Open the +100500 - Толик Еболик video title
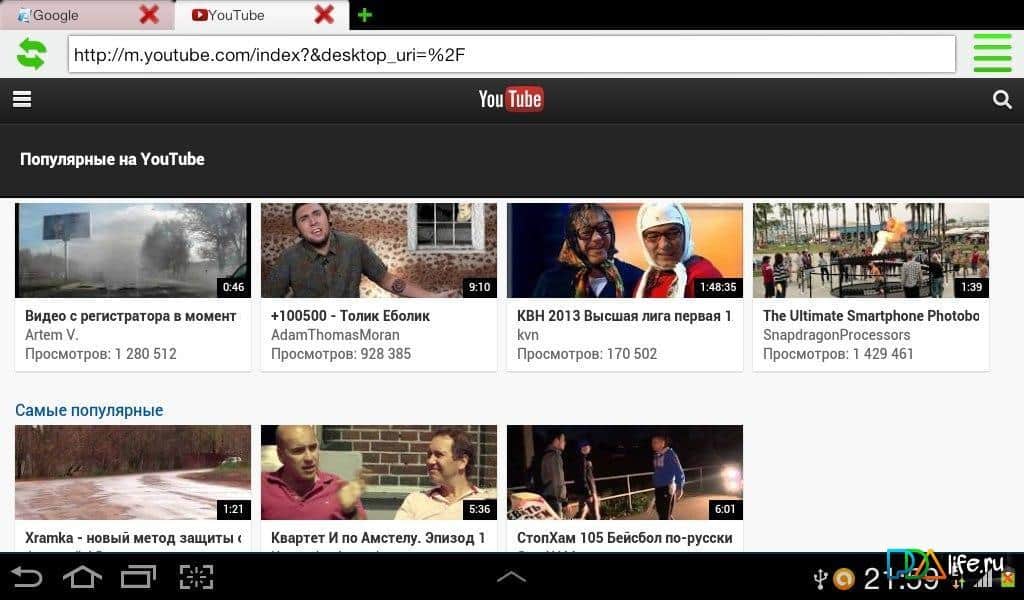This screenshot has width=1024, height=600. 350,316
